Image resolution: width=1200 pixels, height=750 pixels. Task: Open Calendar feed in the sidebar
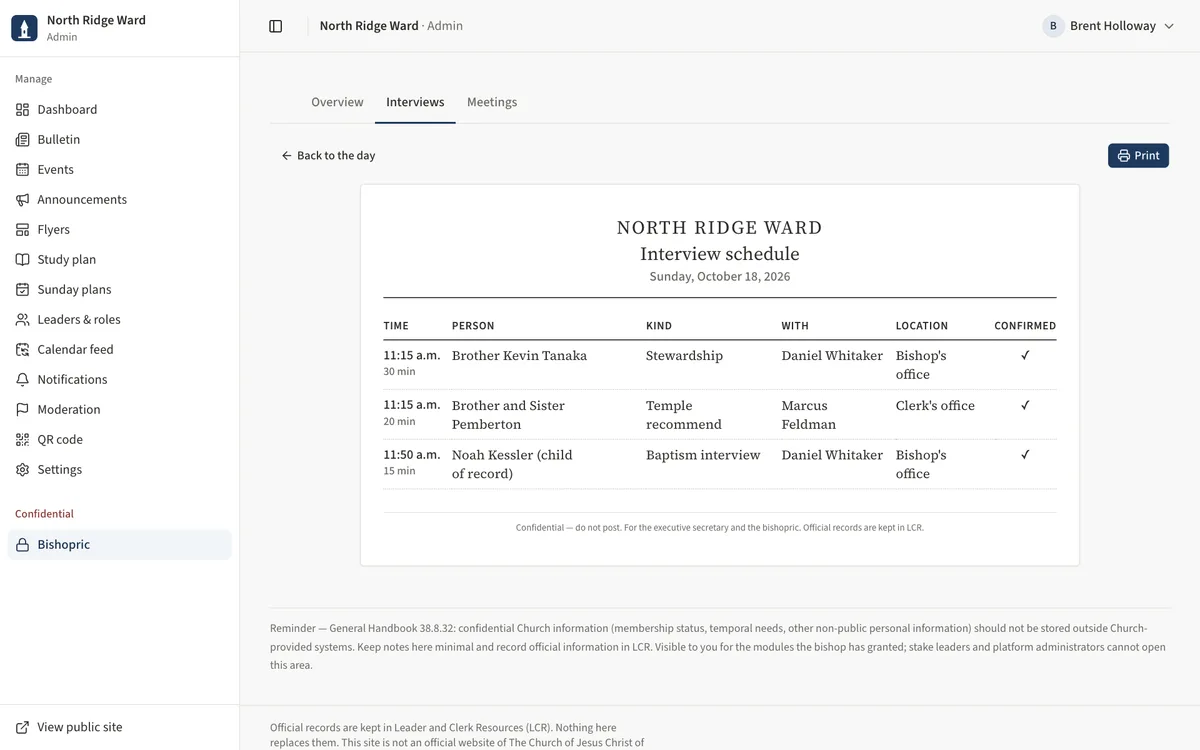120,350
